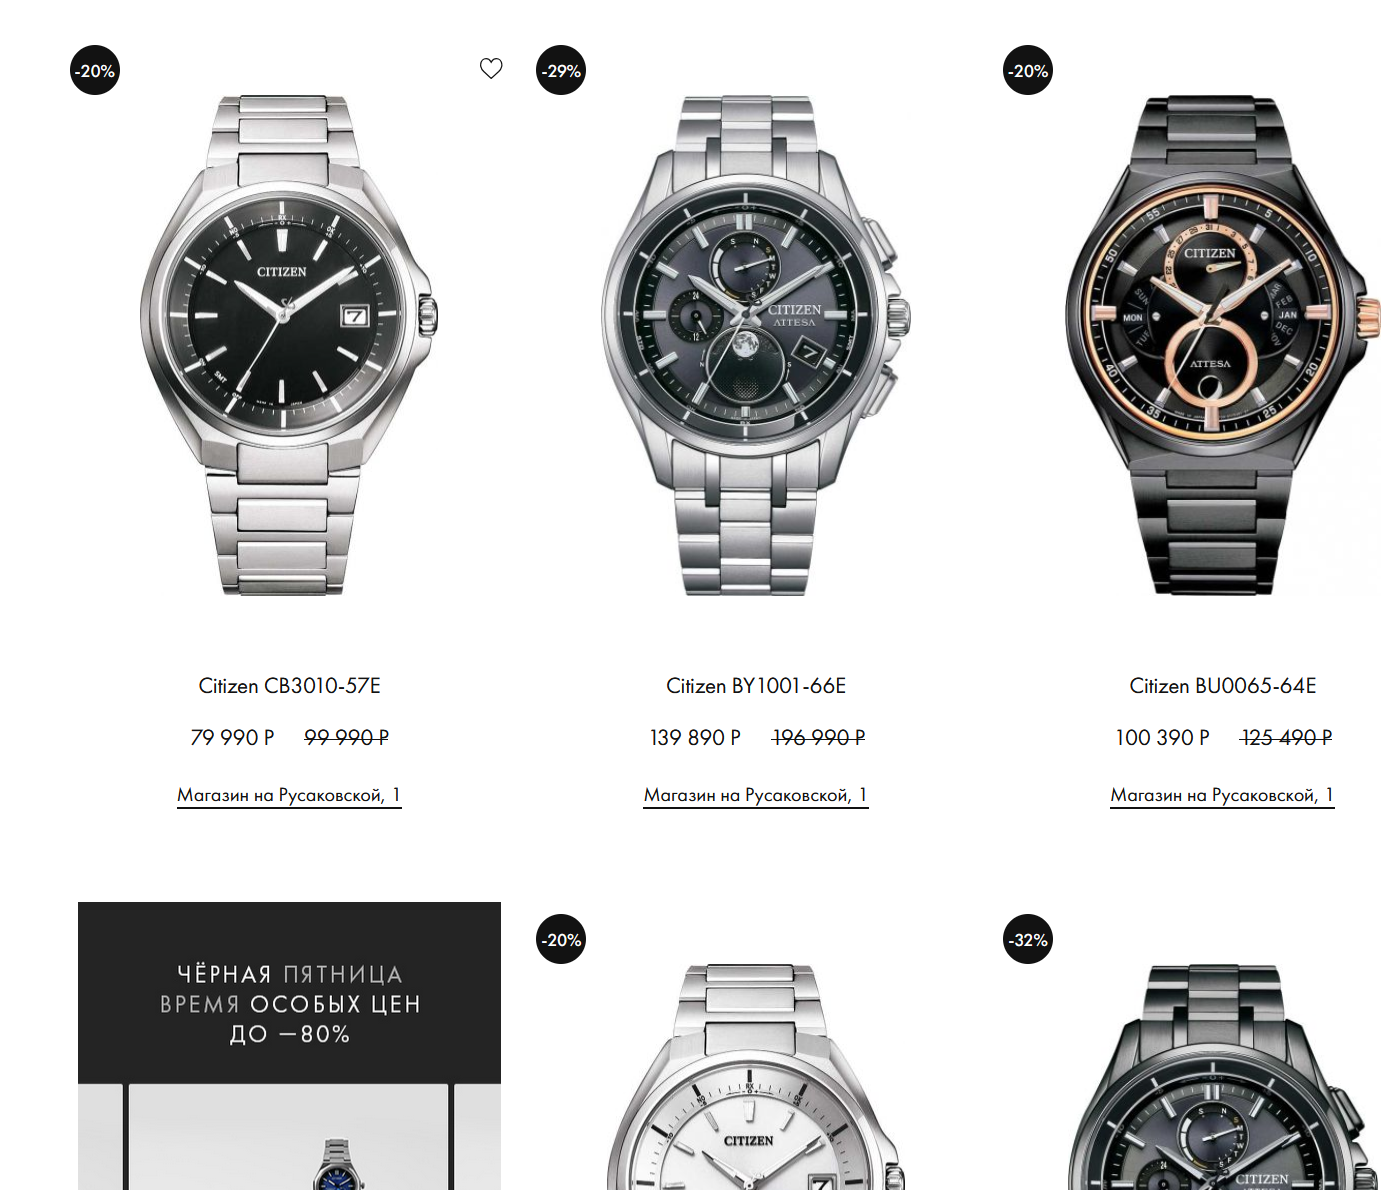This screenshot has height=1190, width=1392.
Task: Open Citizen BY1001-66E product title
Action: pyautogui.click(x=756, y=686)
